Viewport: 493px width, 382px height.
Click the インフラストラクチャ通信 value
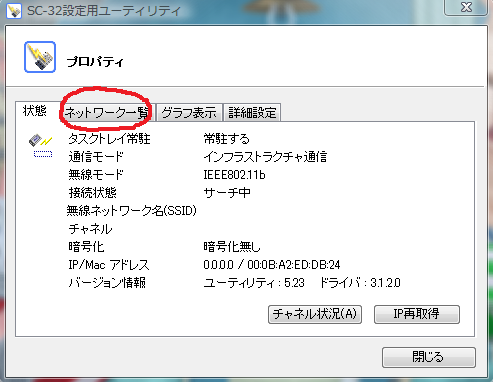[265, 157]
